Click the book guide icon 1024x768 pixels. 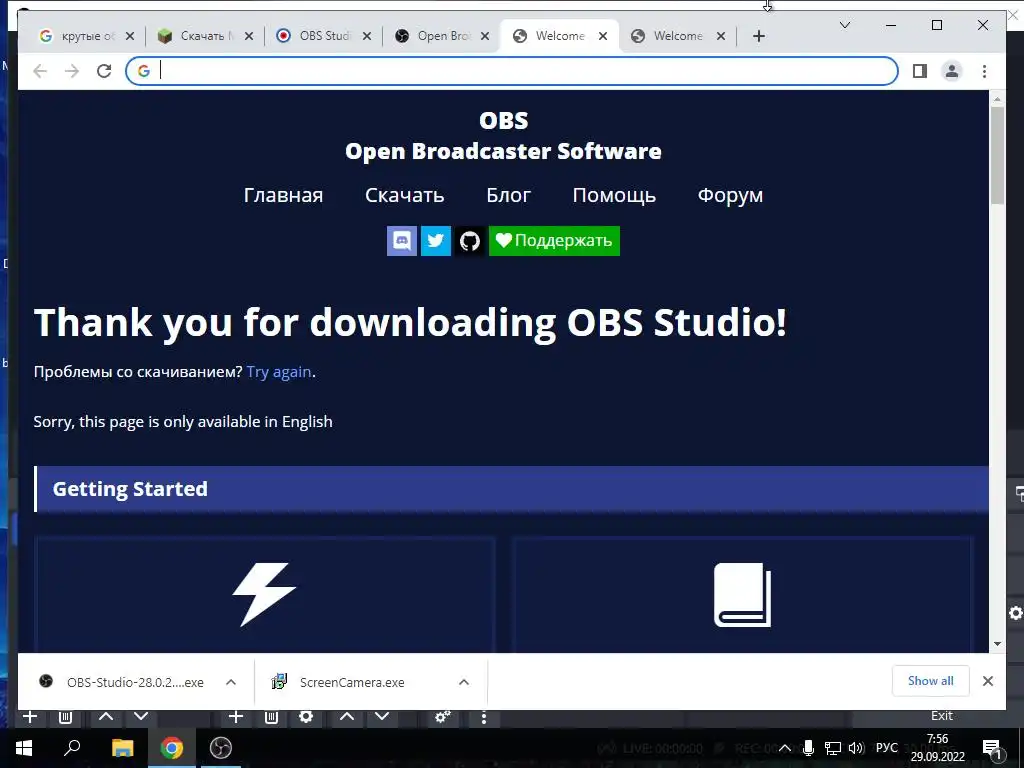743,594
